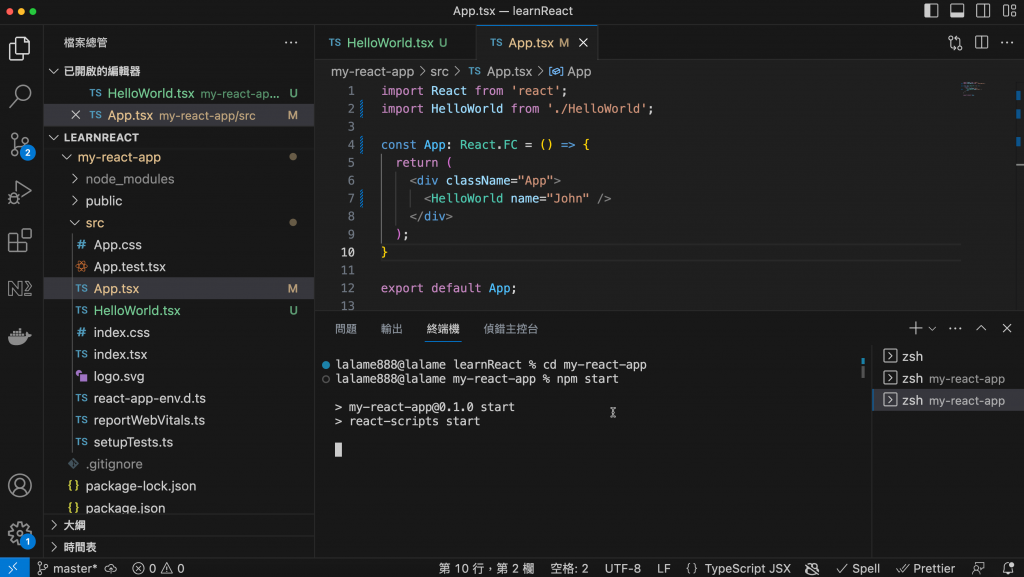Select the 終端機 panel tab
Viewport: 1024px width, 577px height.
[443, 329]
